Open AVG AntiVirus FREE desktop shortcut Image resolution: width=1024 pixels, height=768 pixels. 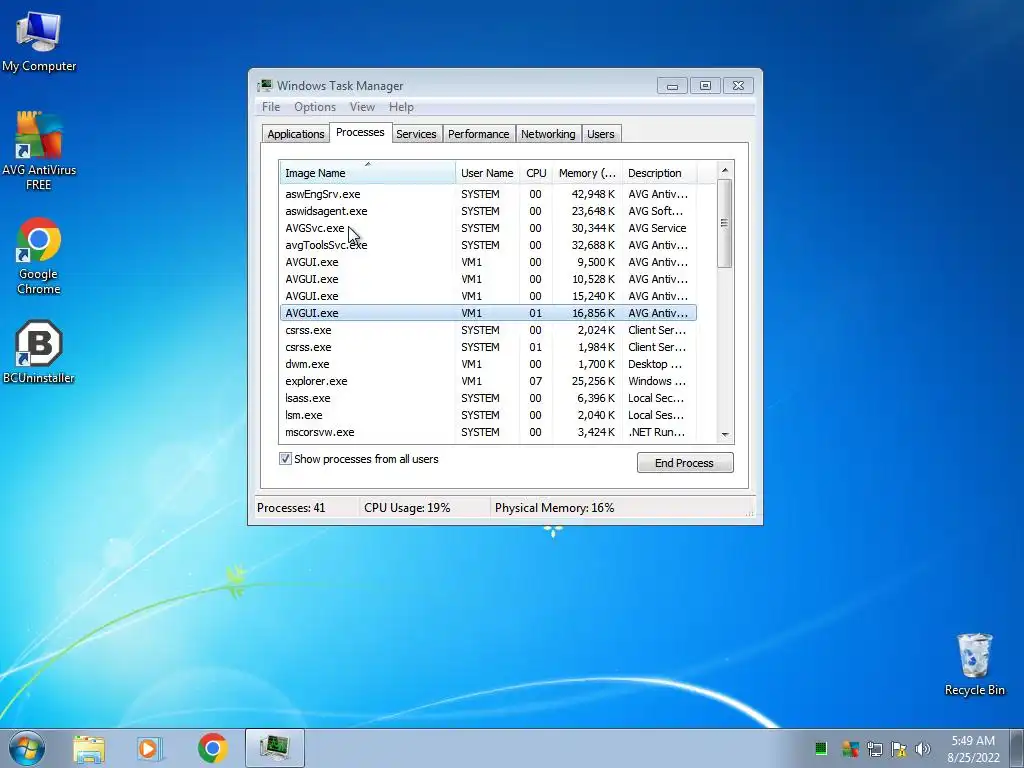click(39, 150)
